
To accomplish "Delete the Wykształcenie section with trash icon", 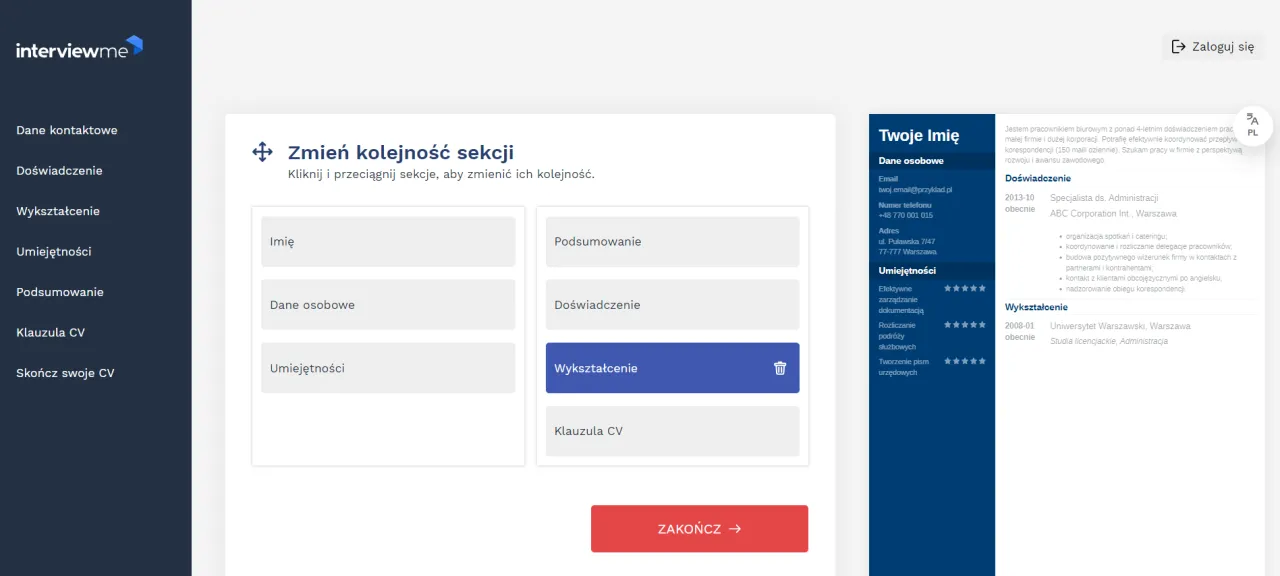I will click(x=780, y=368).
